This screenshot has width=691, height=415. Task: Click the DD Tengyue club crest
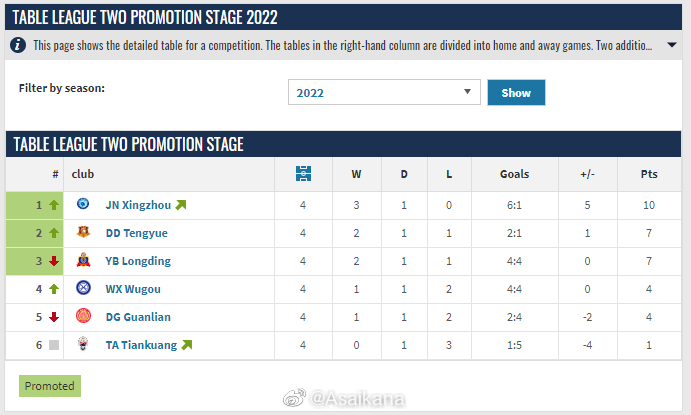[83, 232]
